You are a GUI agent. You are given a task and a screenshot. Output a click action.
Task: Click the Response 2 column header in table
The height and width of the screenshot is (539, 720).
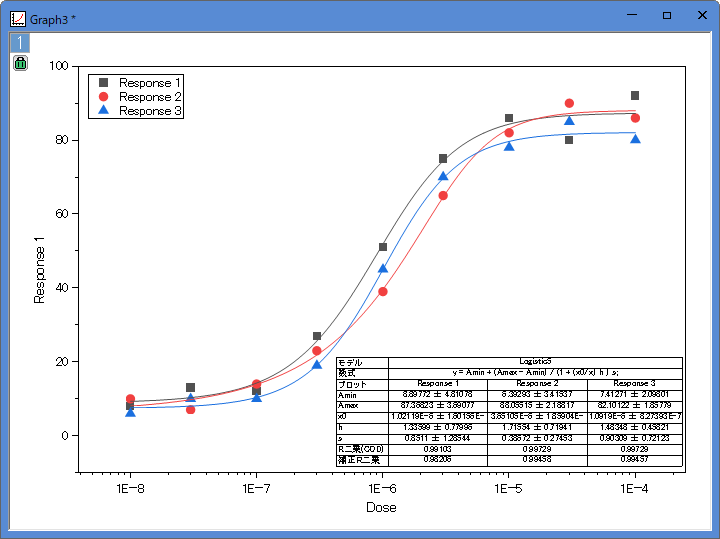(x=537, y=383)
